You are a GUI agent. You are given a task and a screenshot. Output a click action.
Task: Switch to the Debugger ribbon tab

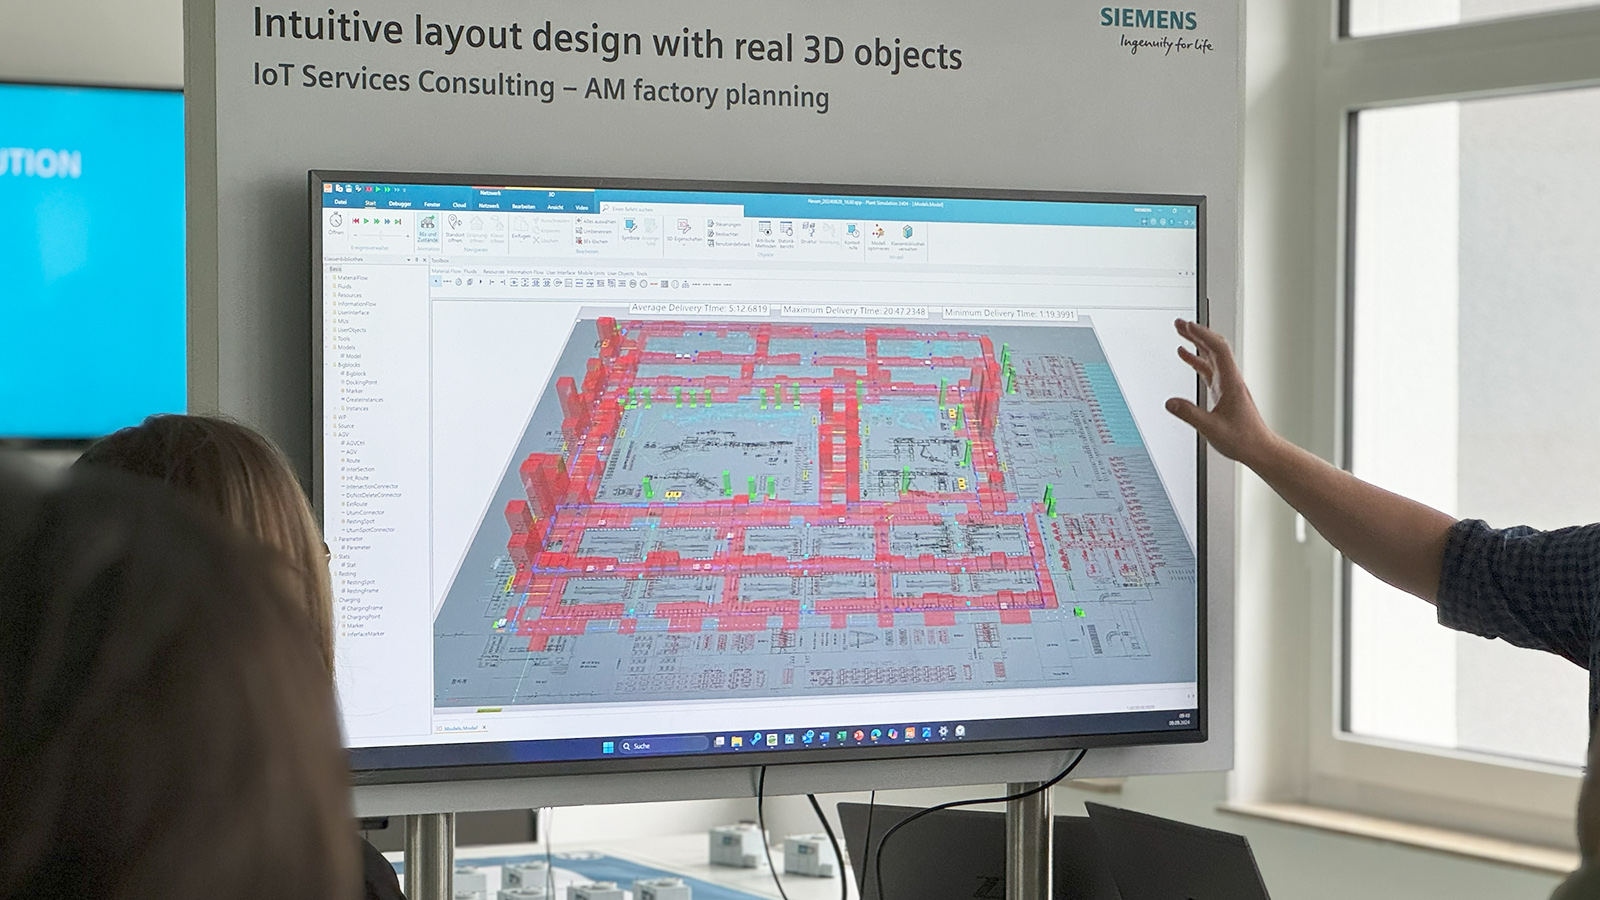[x=400, y=204]
